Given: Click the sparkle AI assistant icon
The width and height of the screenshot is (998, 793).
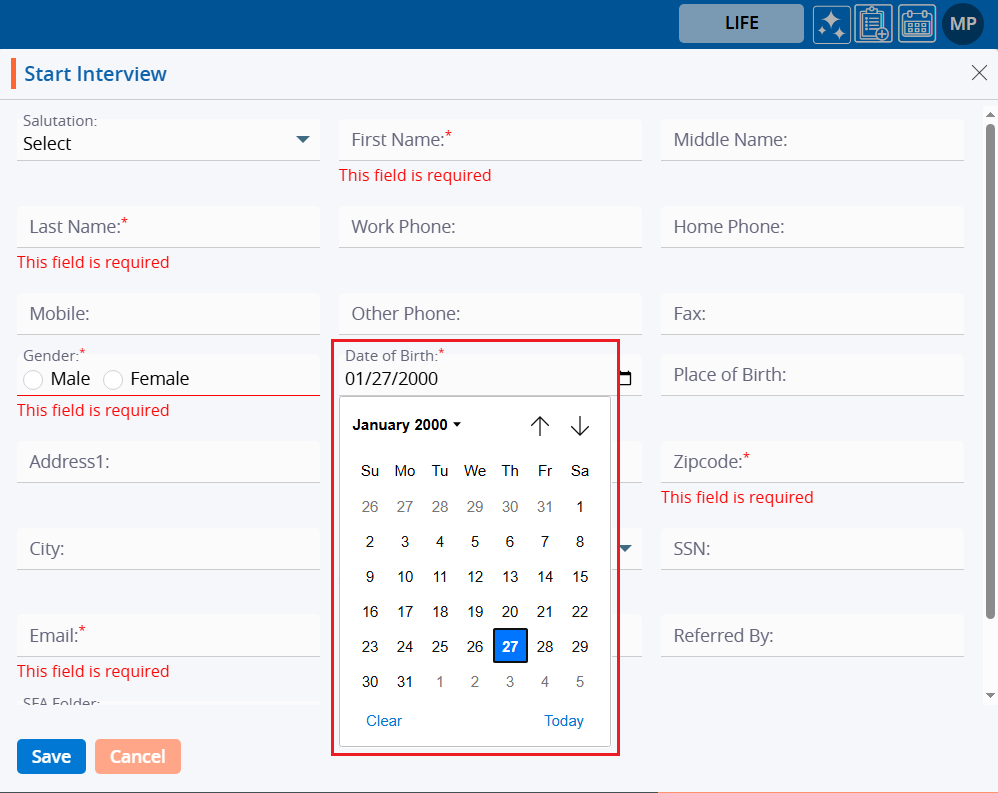Looking at the screenshot, I should tap(831, 24).
